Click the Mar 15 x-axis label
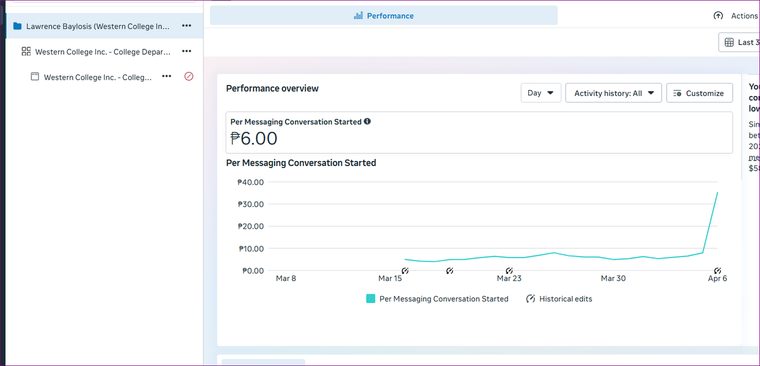760x366 pixels. click(x=390, y=279)
